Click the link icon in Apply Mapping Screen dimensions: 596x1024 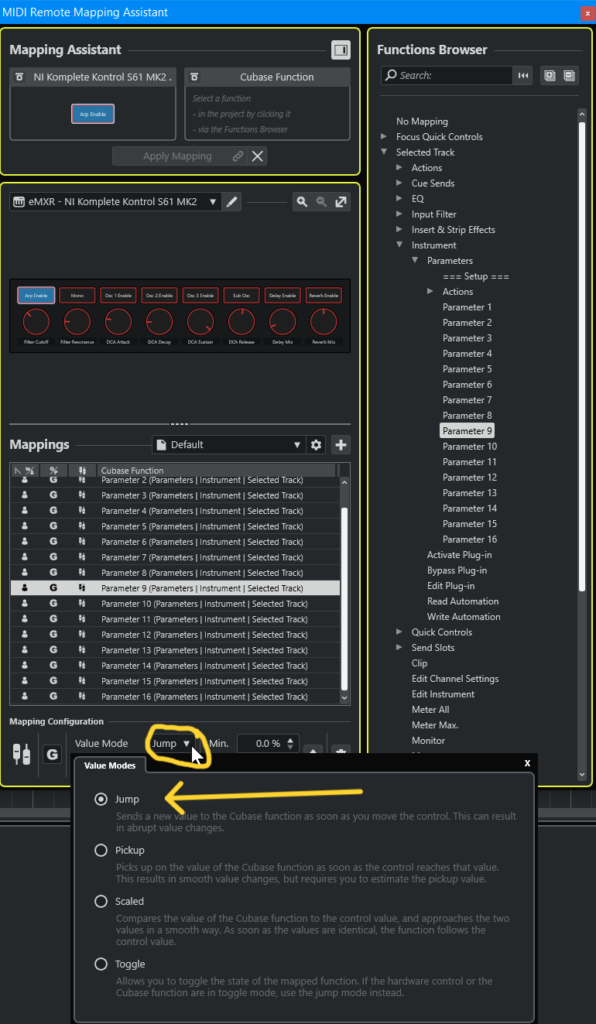[x=239, y=156]
